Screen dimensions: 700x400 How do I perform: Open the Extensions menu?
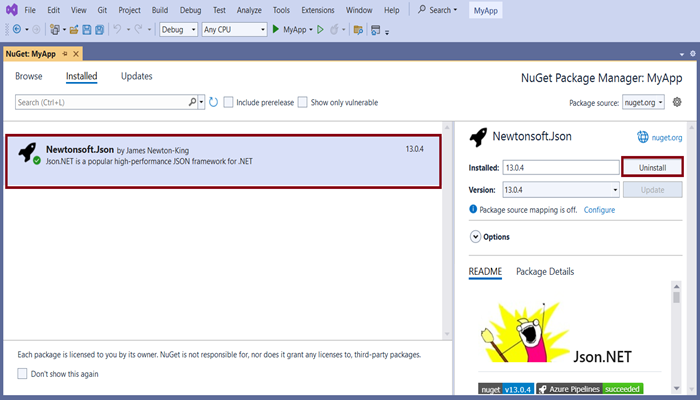318,10
